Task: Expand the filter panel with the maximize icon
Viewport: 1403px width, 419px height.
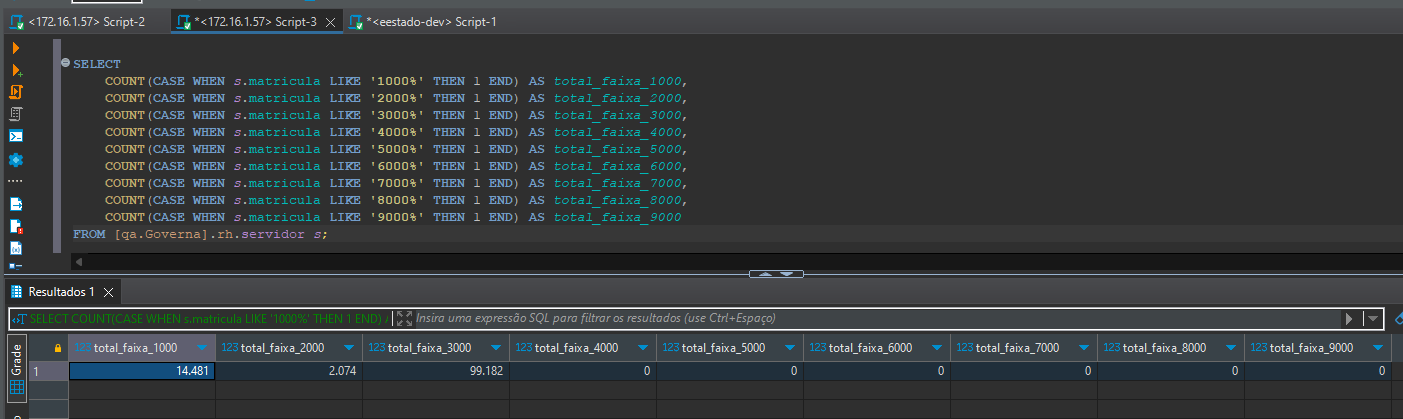Action: 404,318
